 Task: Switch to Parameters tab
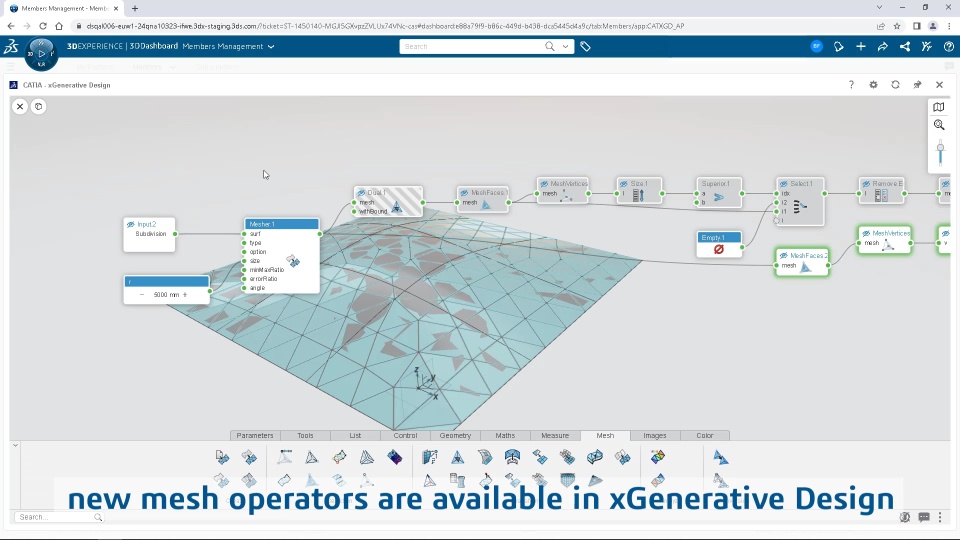(x=255, y=435)
